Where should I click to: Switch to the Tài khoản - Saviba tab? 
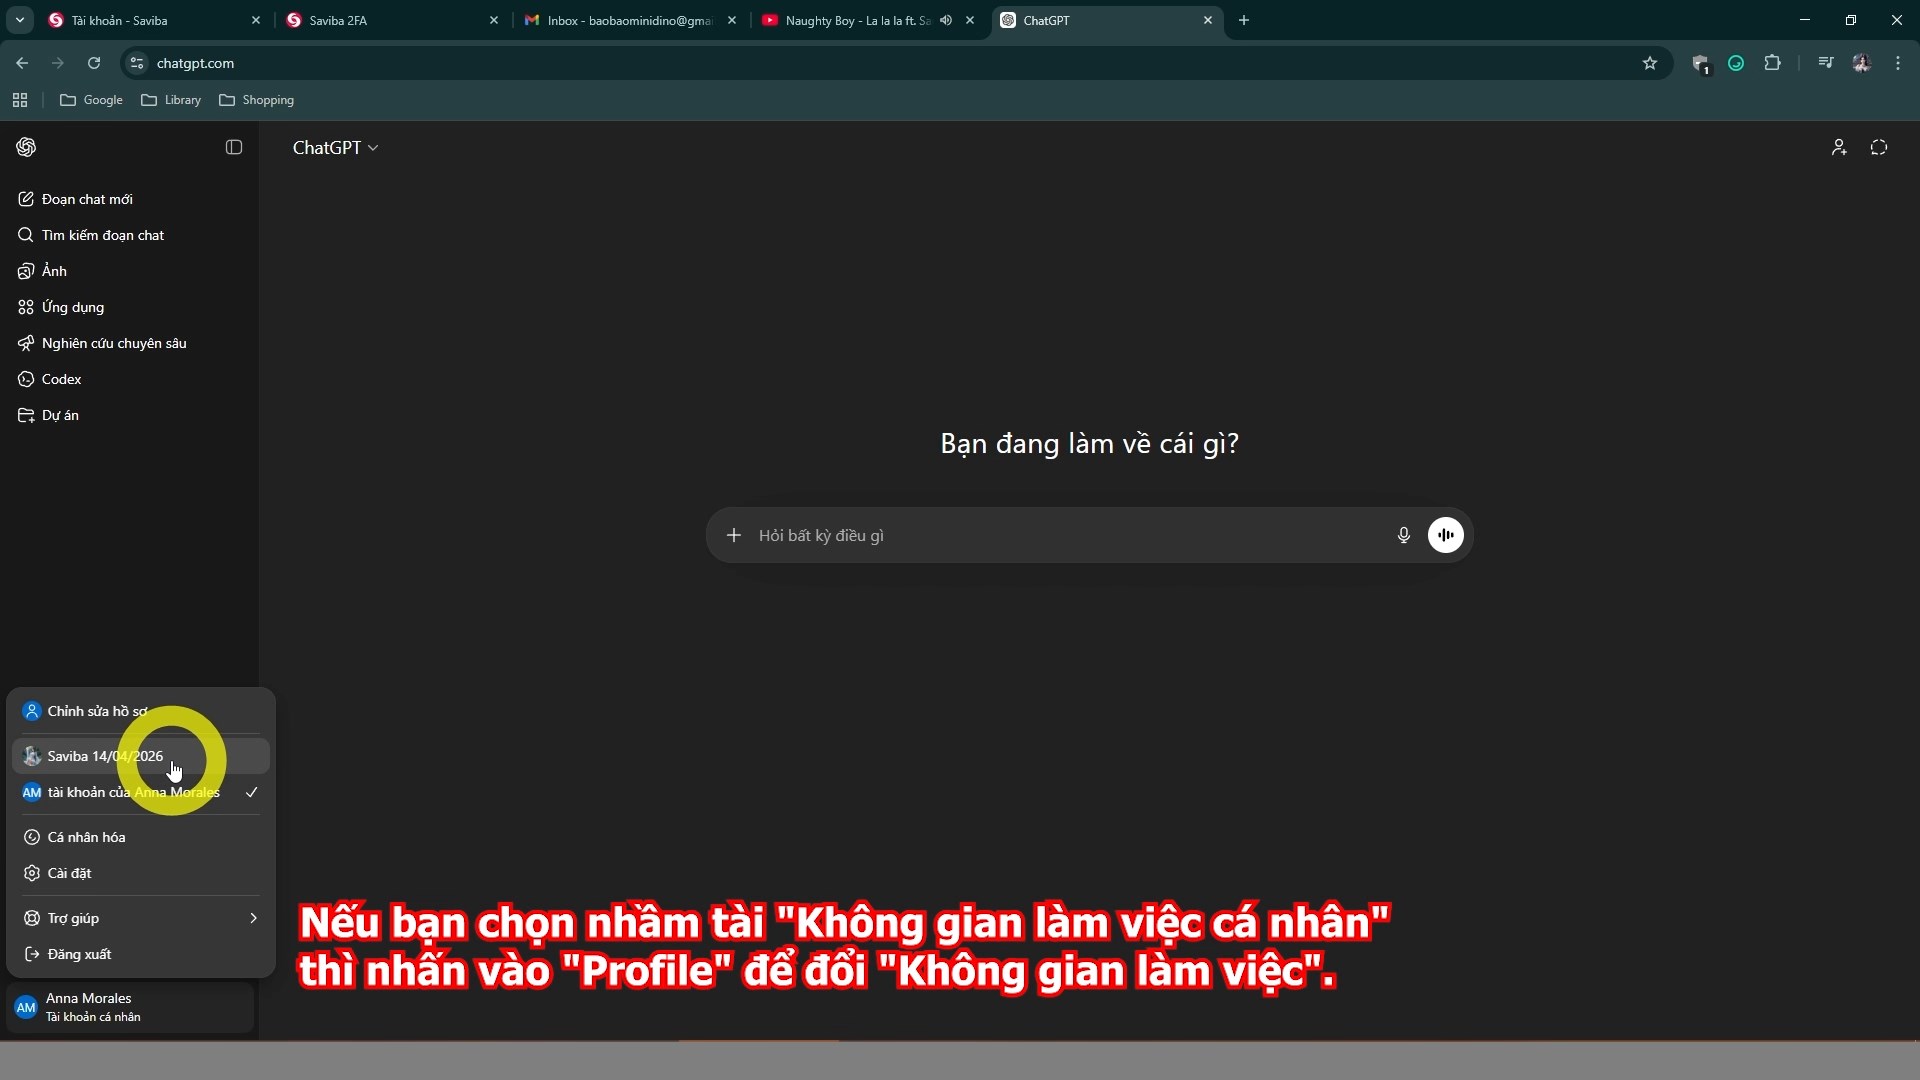[154, 20]
